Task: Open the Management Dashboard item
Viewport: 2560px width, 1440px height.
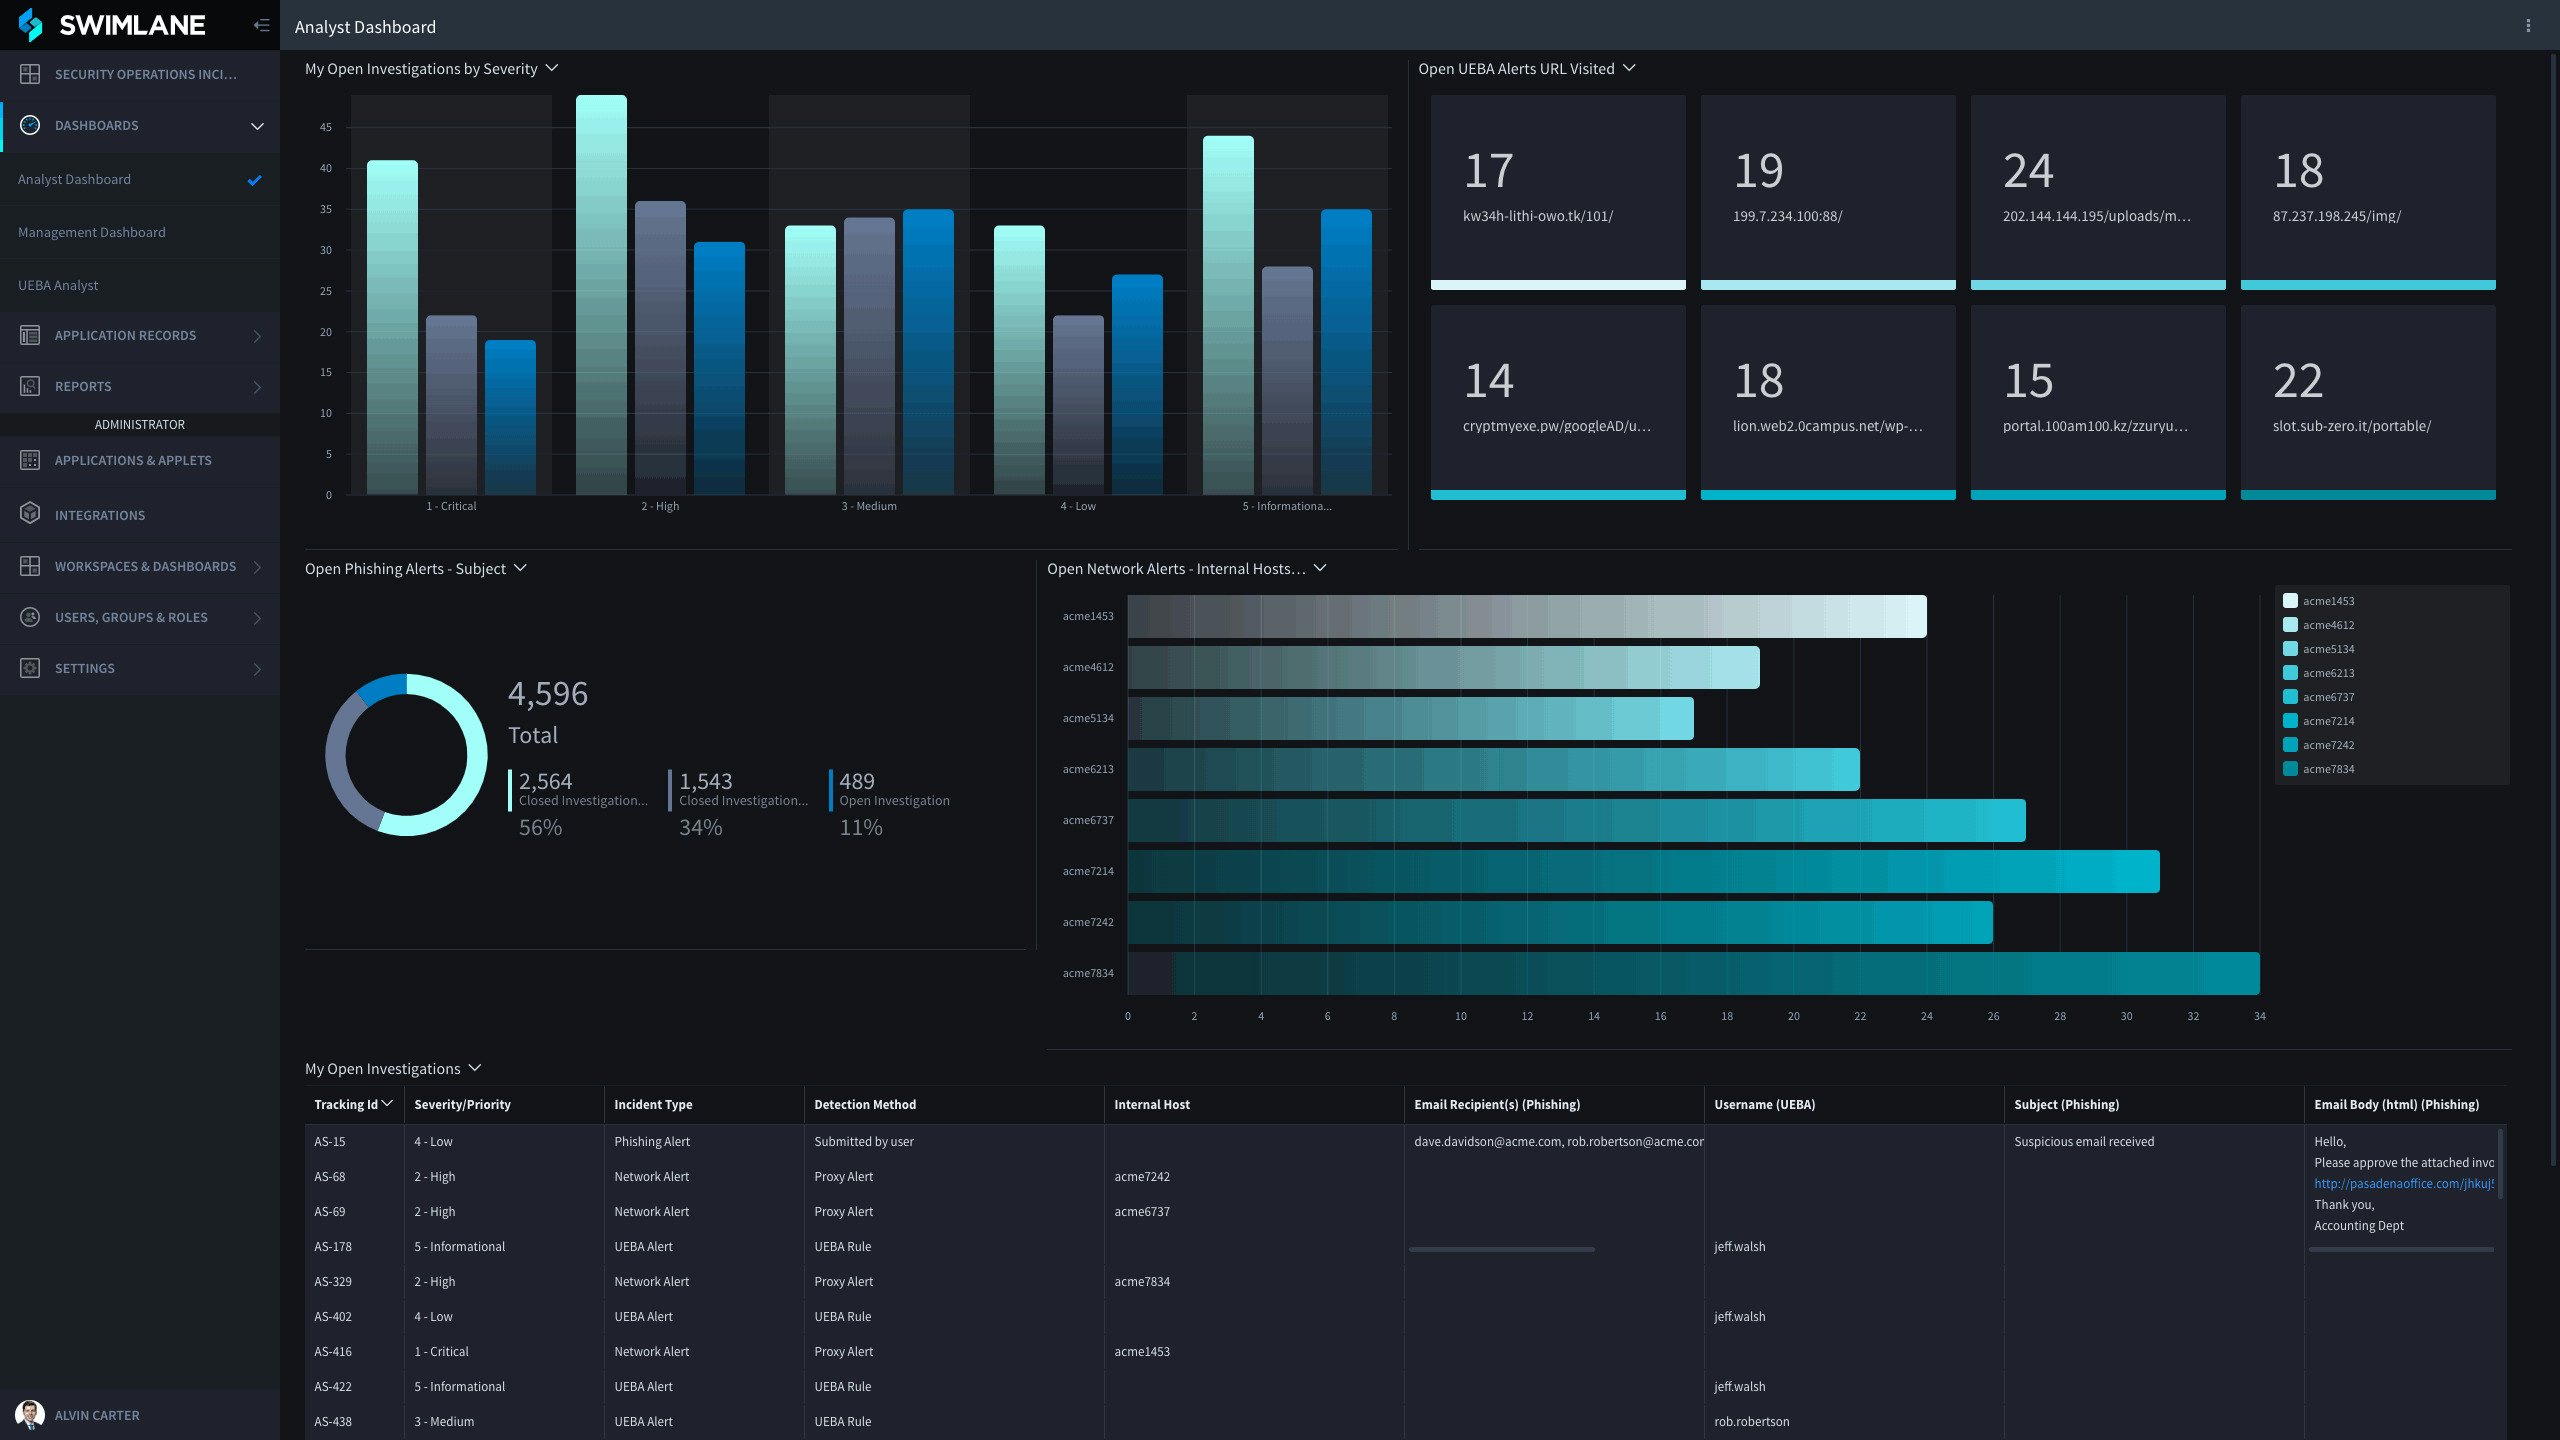Action: tap(92, 232)
